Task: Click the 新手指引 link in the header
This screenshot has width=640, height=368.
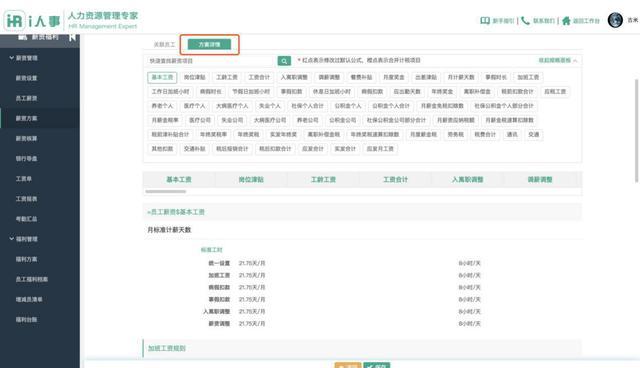Action: (x=503, y=21)
